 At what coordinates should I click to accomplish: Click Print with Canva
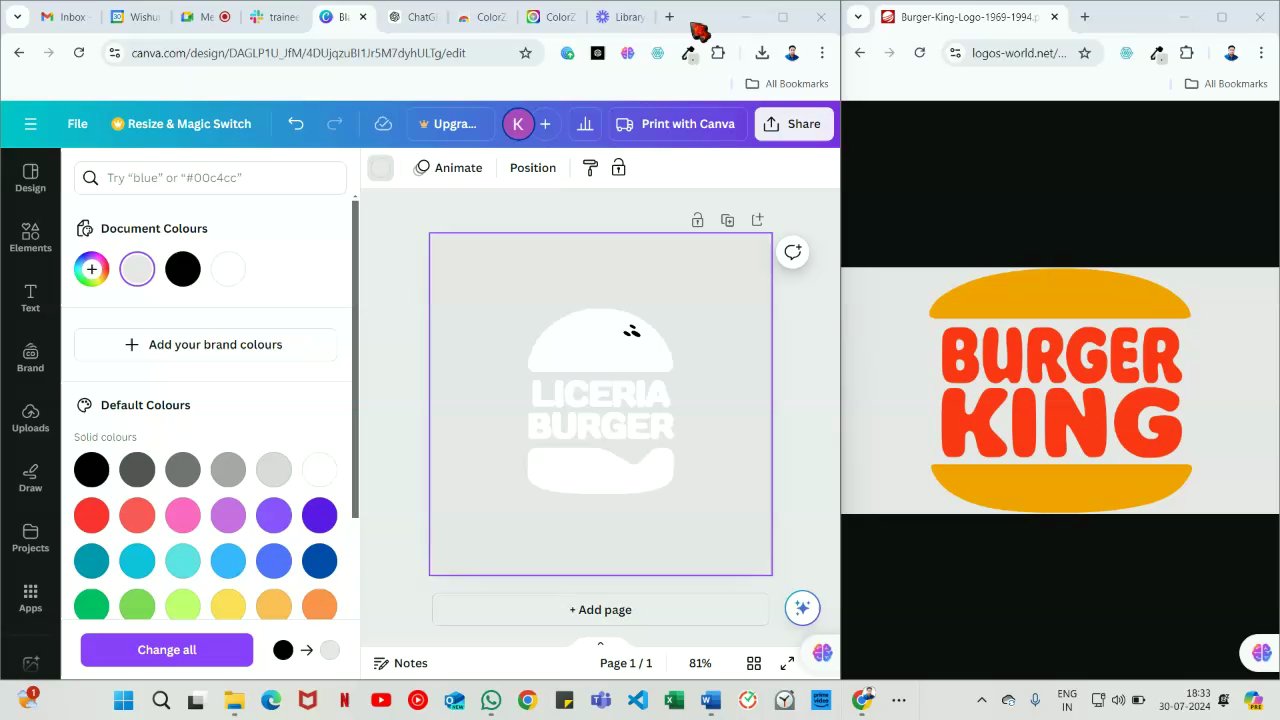point(677,124)
